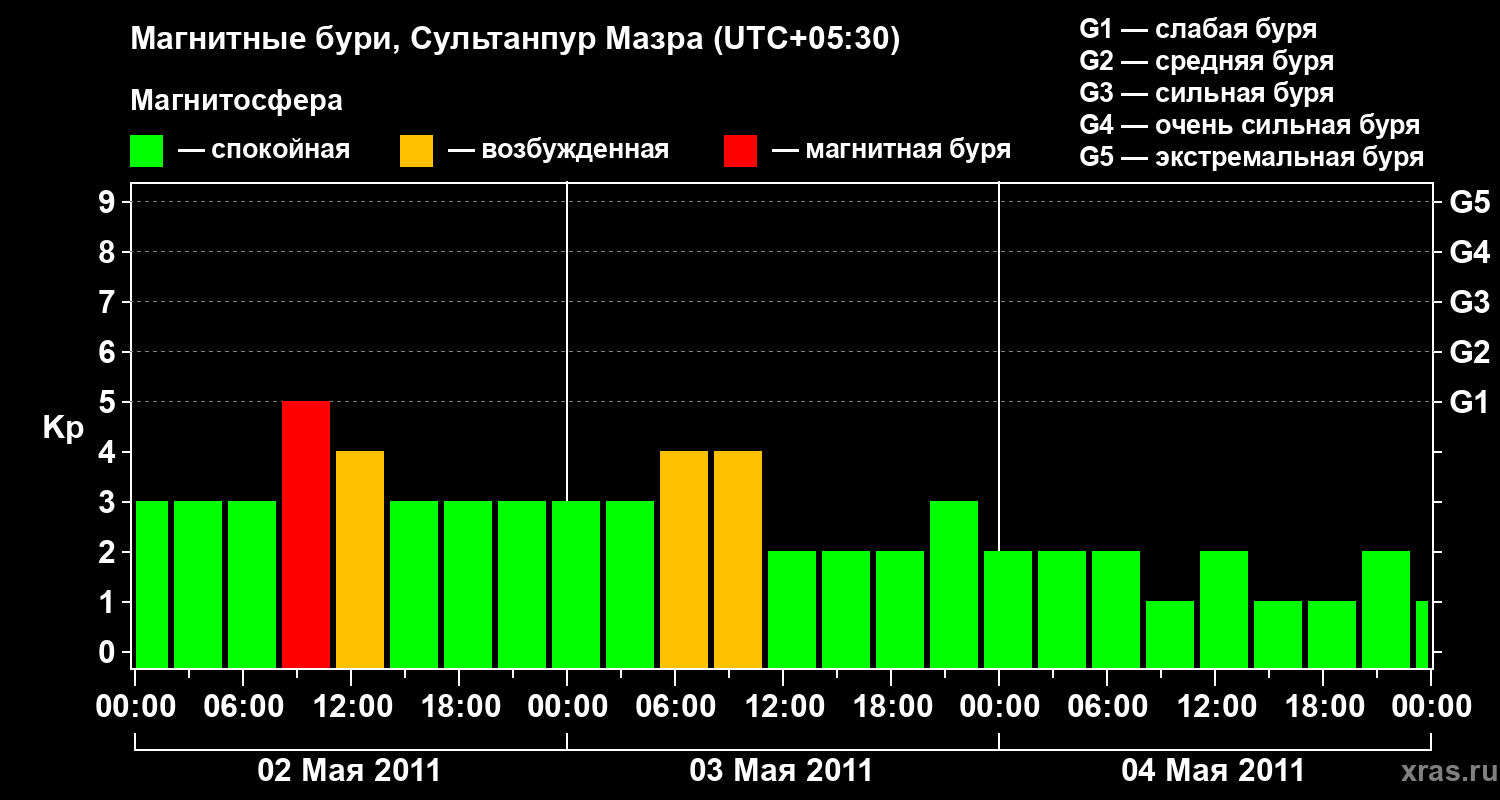Screen dimensions: 1500x800
Task: Click the '03 Мая 2011' date label
Action: click(781, 770)
